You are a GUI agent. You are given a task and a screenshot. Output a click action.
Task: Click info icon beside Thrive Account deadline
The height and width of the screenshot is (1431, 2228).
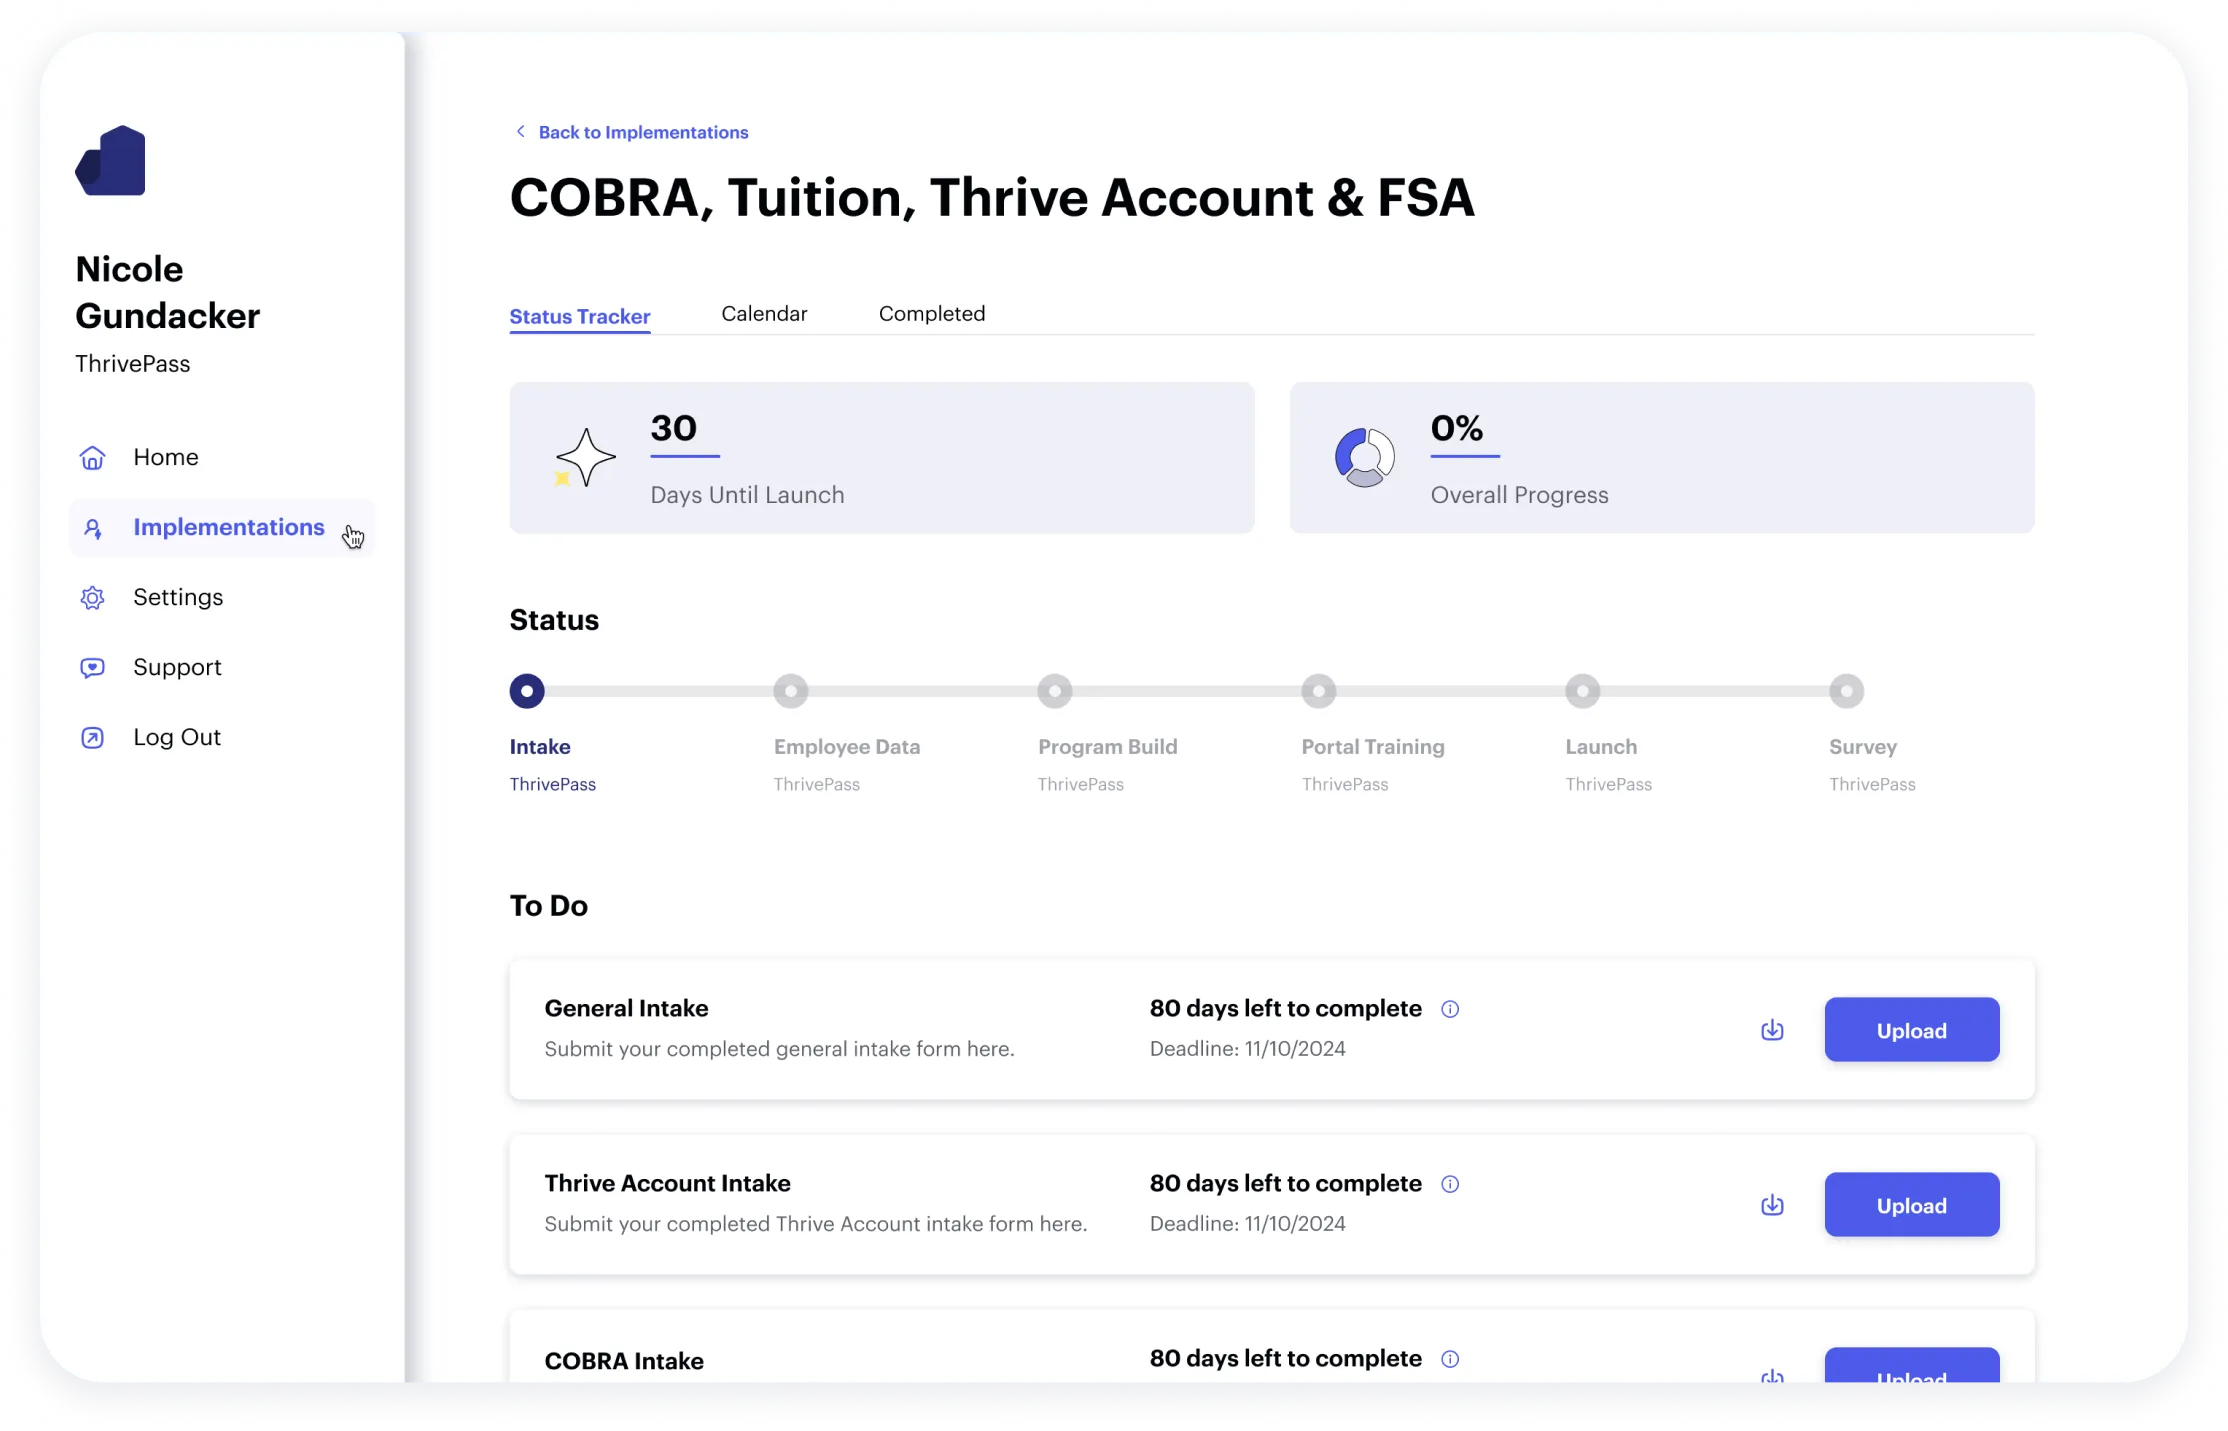[x=1450, y=1184]
